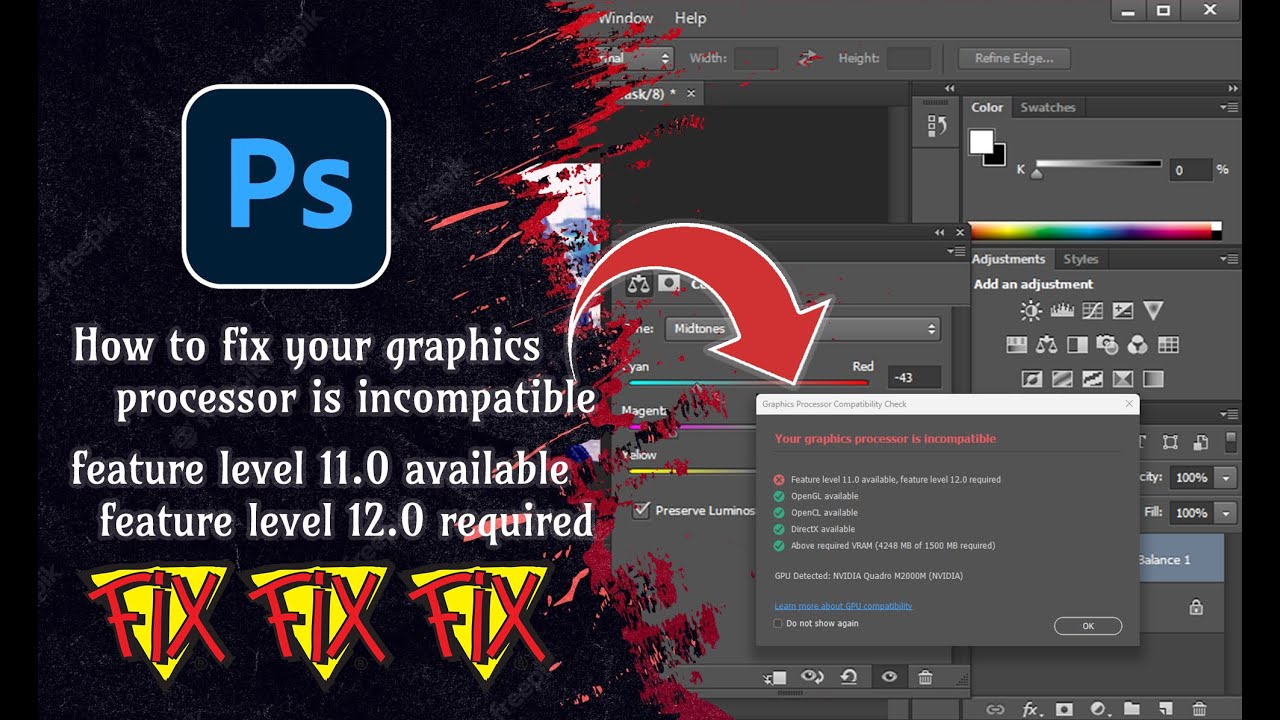Add a layer style (fx)

point(1030,709)
